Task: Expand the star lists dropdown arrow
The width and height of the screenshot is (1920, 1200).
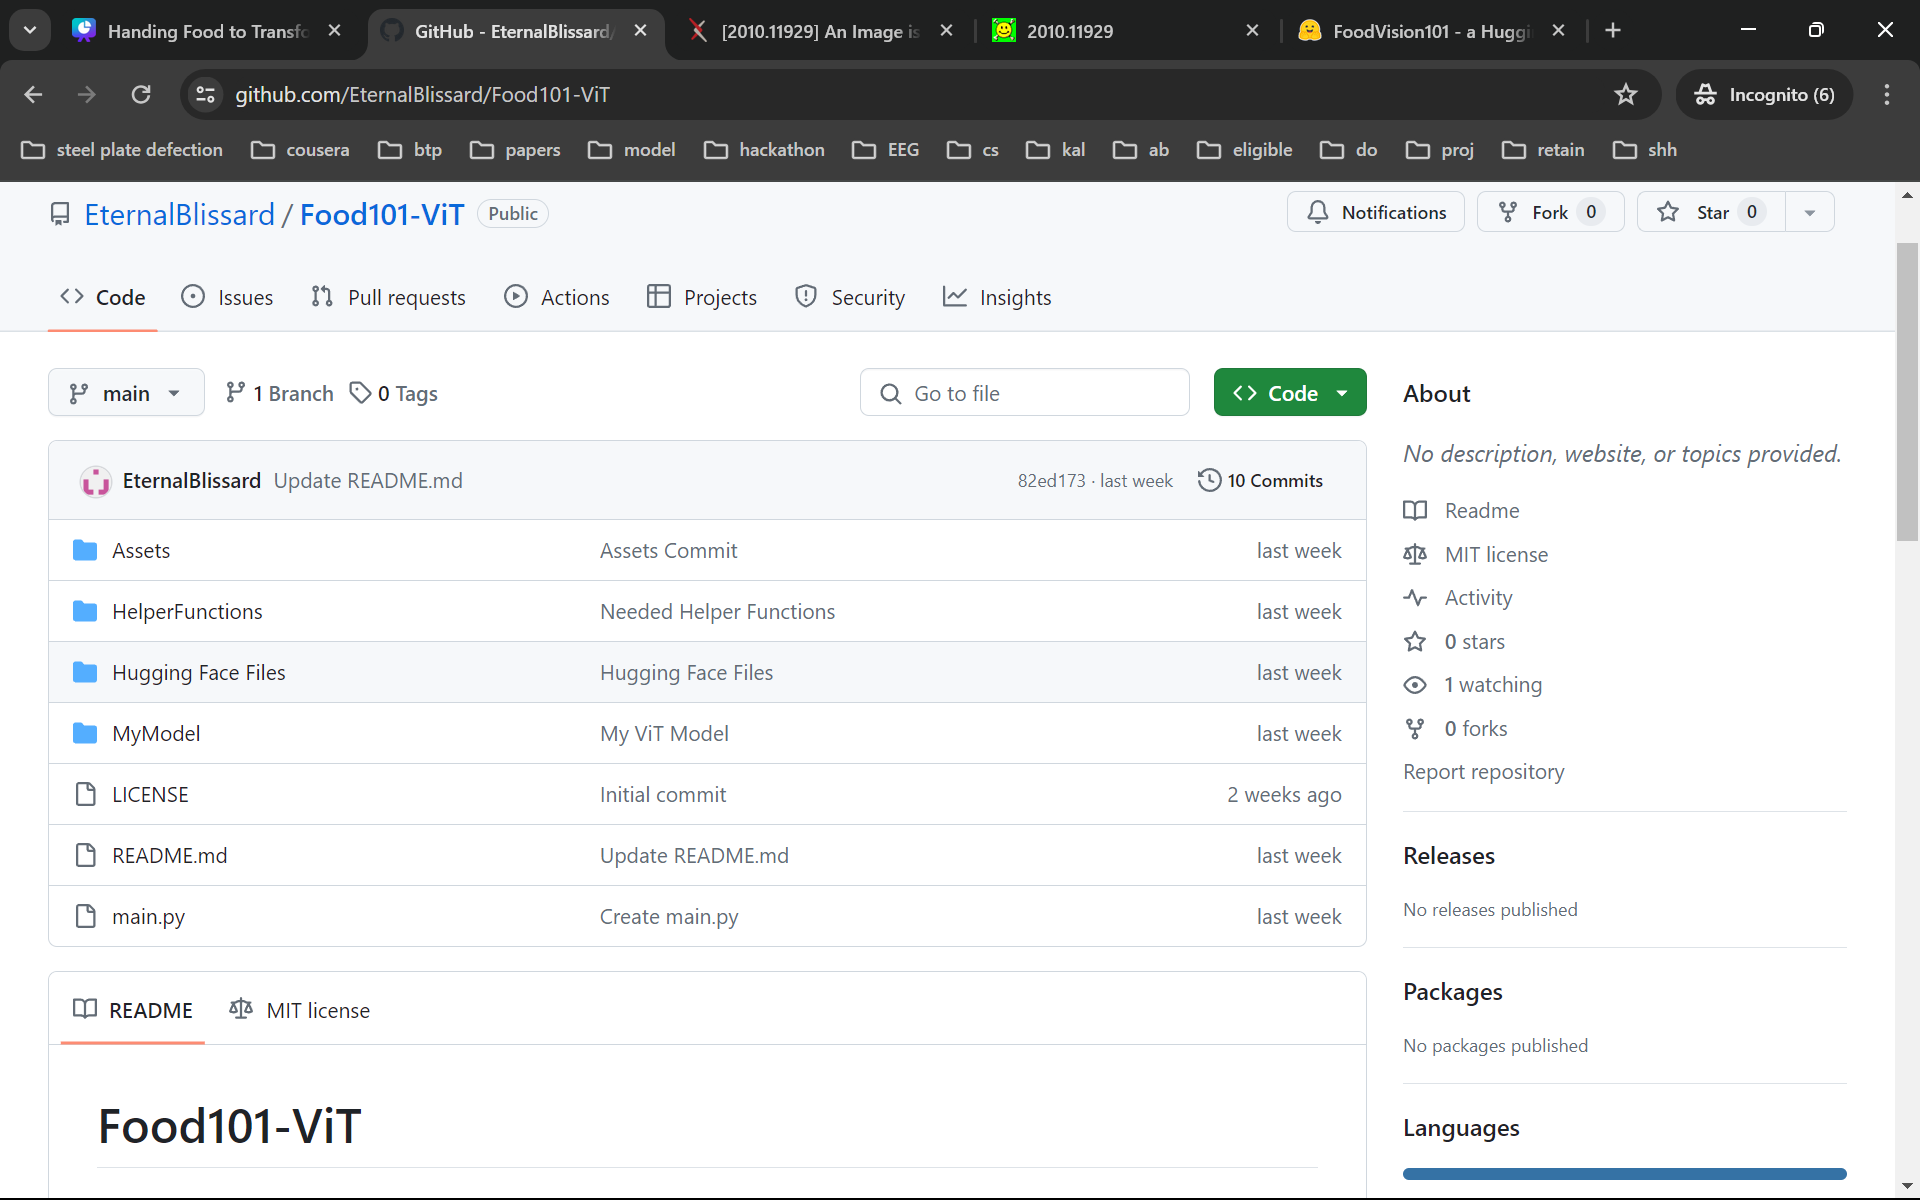Action: click(x=1809, y=212)
